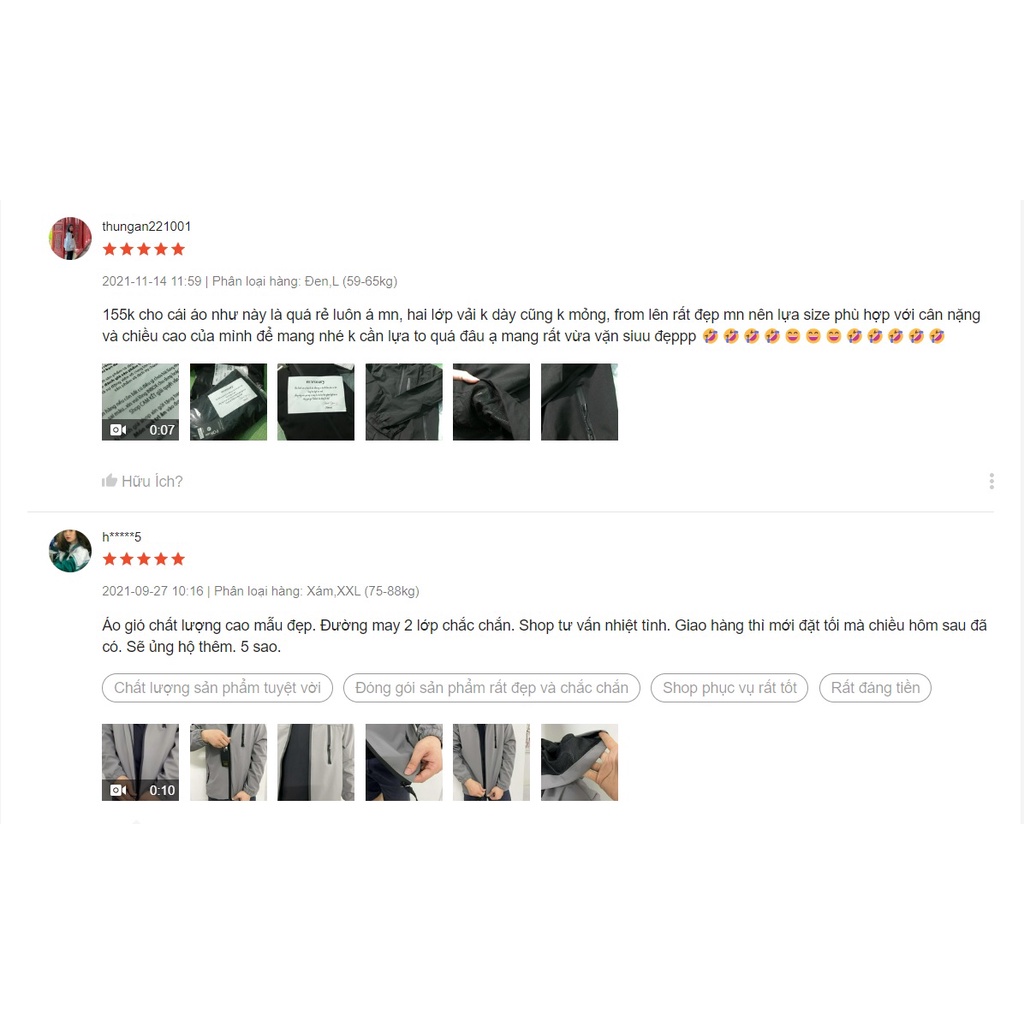Click the Hữu Ích? helpful text
1024x1024 pixels.
point(152,481)
